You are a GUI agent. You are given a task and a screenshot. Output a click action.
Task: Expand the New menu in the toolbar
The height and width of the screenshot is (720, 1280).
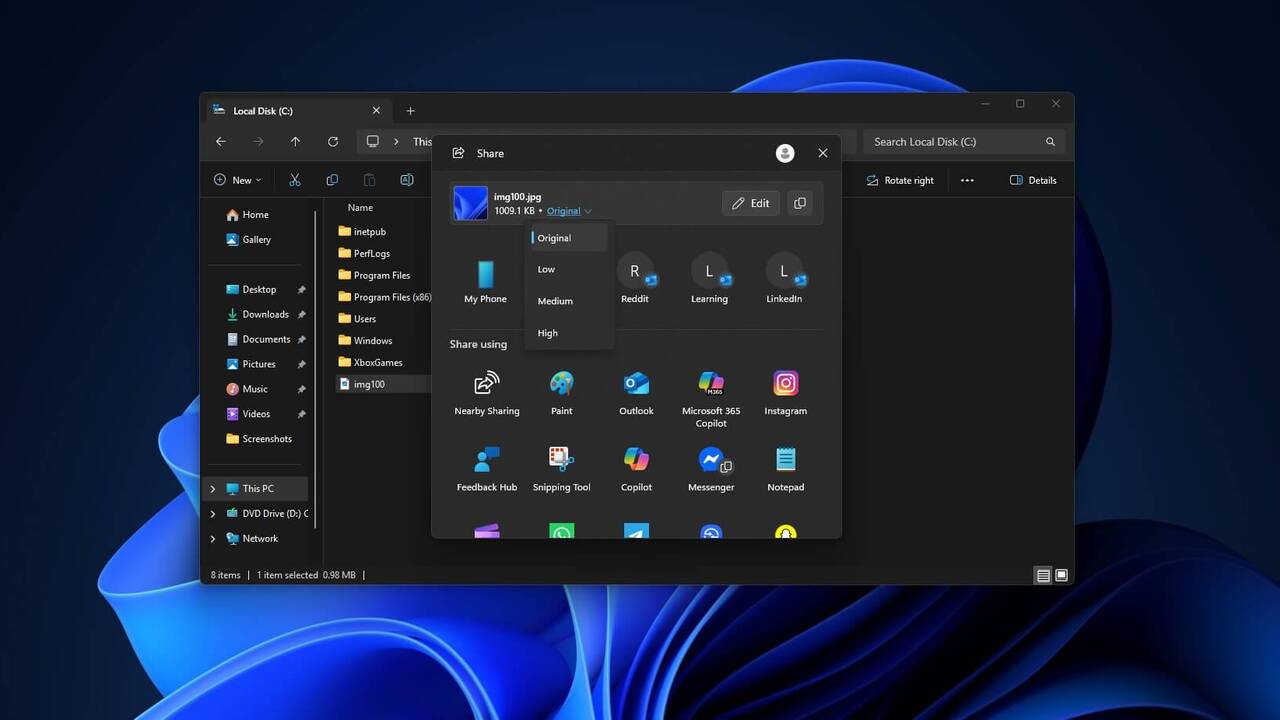pyautogui.click(x=237, y=180)
